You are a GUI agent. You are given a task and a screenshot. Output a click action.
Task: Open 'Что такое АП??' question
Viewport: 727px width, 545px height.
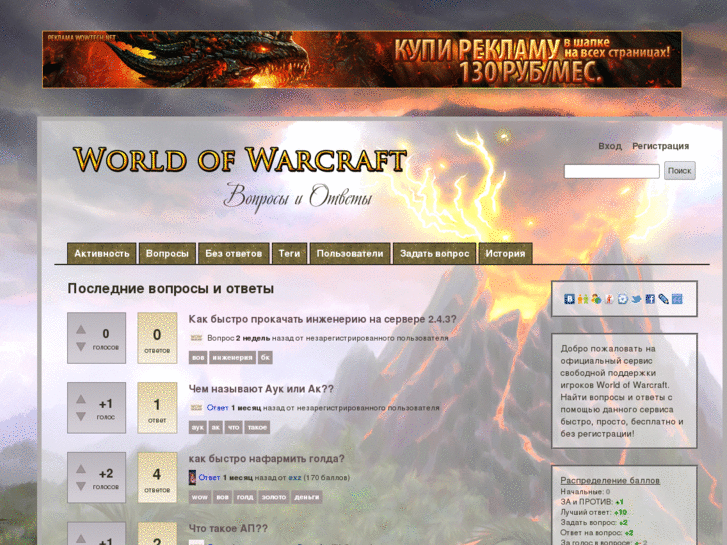point(228,528)
